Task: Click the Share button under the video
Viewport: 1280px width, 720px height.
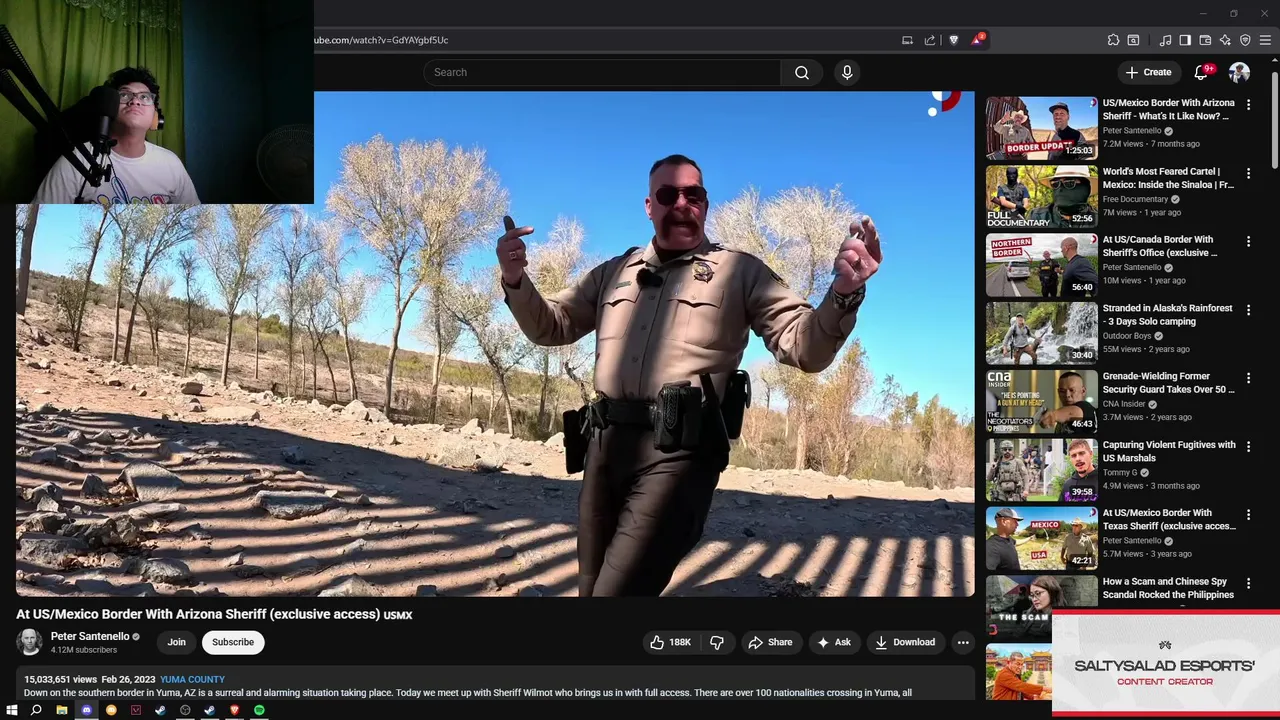Action: click(770, 642)
